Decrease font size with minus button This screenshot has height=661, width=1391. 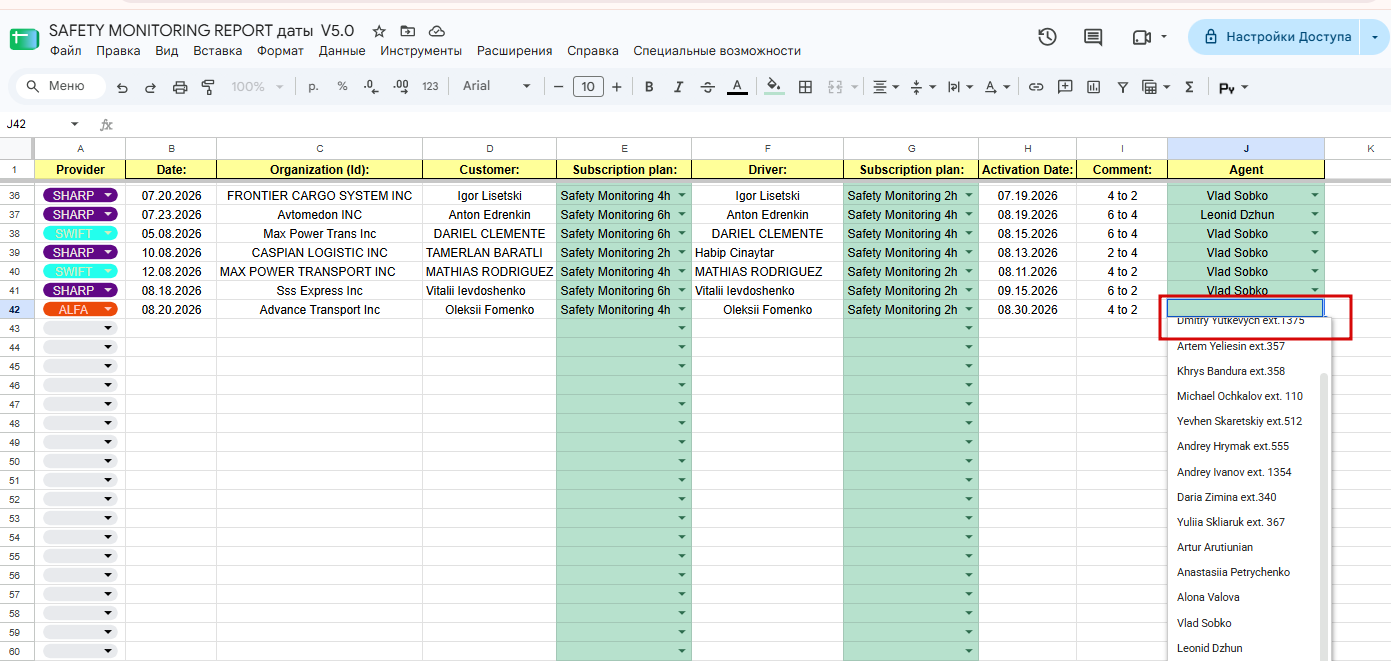(x=558, y=87)
